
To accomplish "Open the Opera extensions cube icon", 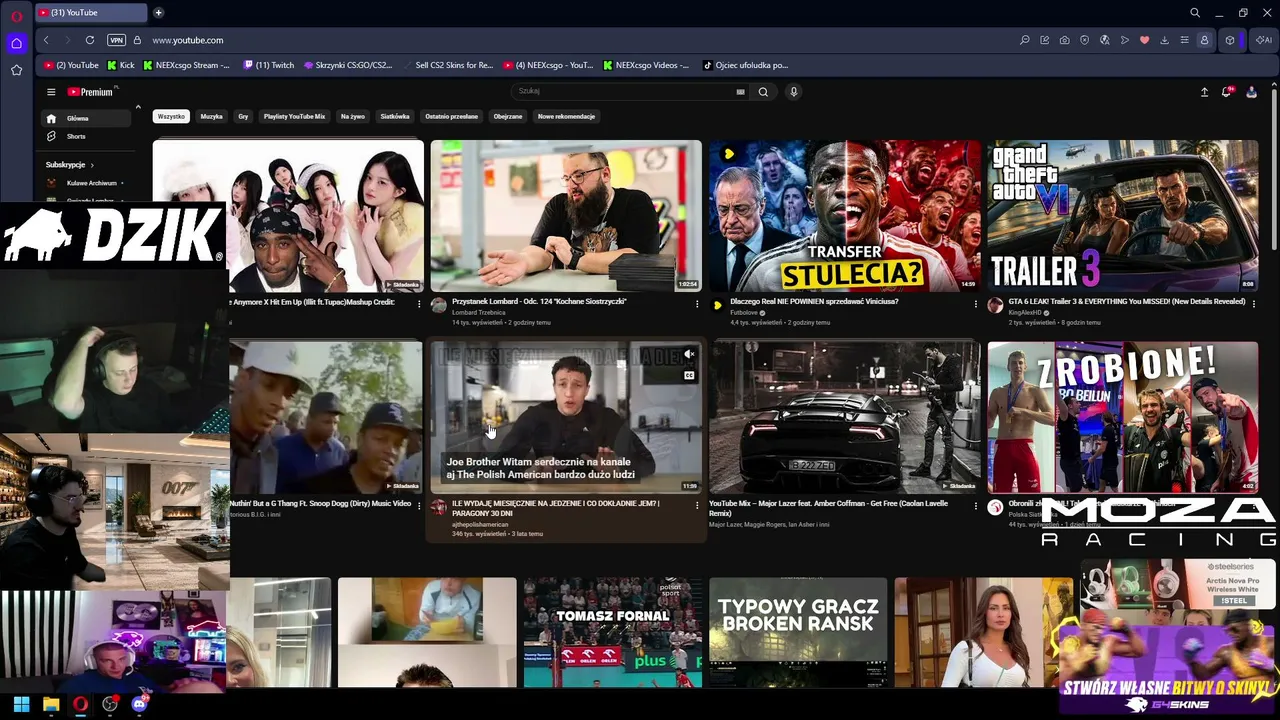I will tap(1230, 40).
